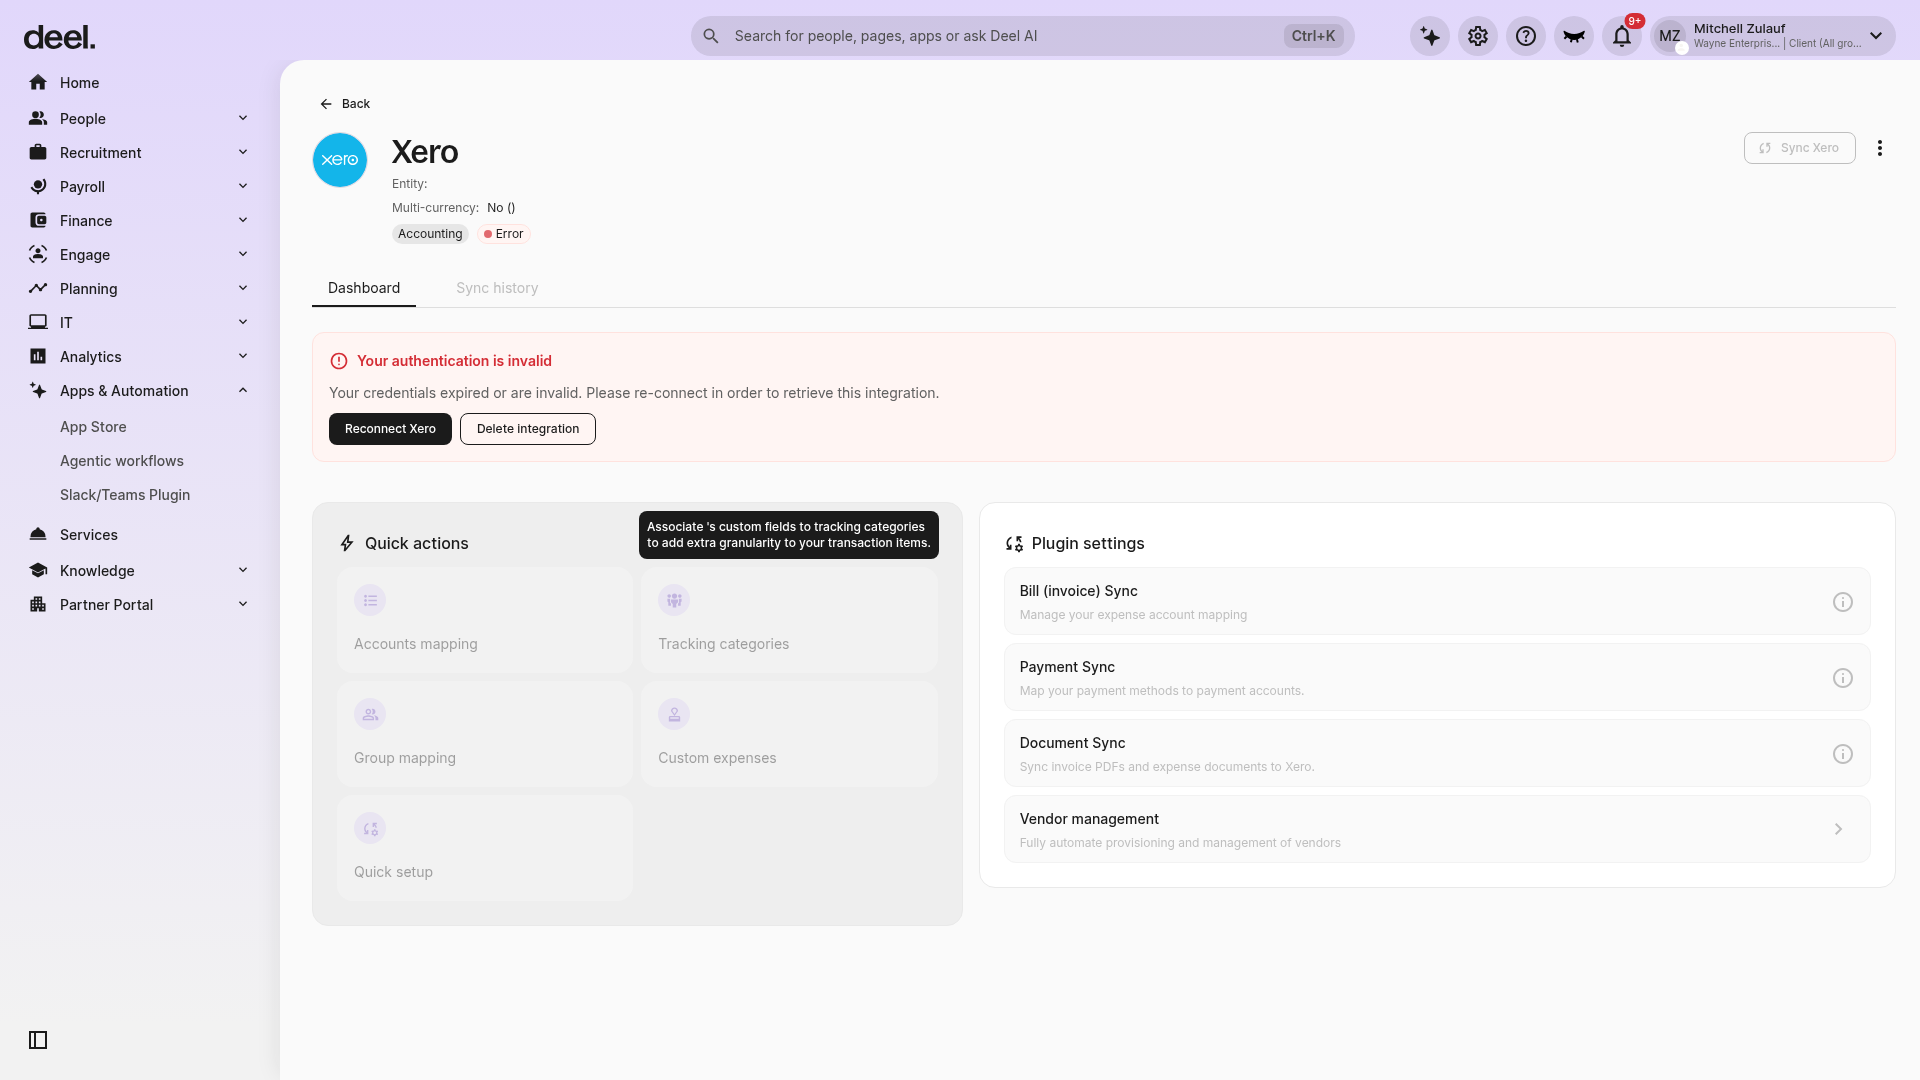Expand the Partner Portal chevron
This screenshot has width=1920, height=1080.
(x=243, y=604)
